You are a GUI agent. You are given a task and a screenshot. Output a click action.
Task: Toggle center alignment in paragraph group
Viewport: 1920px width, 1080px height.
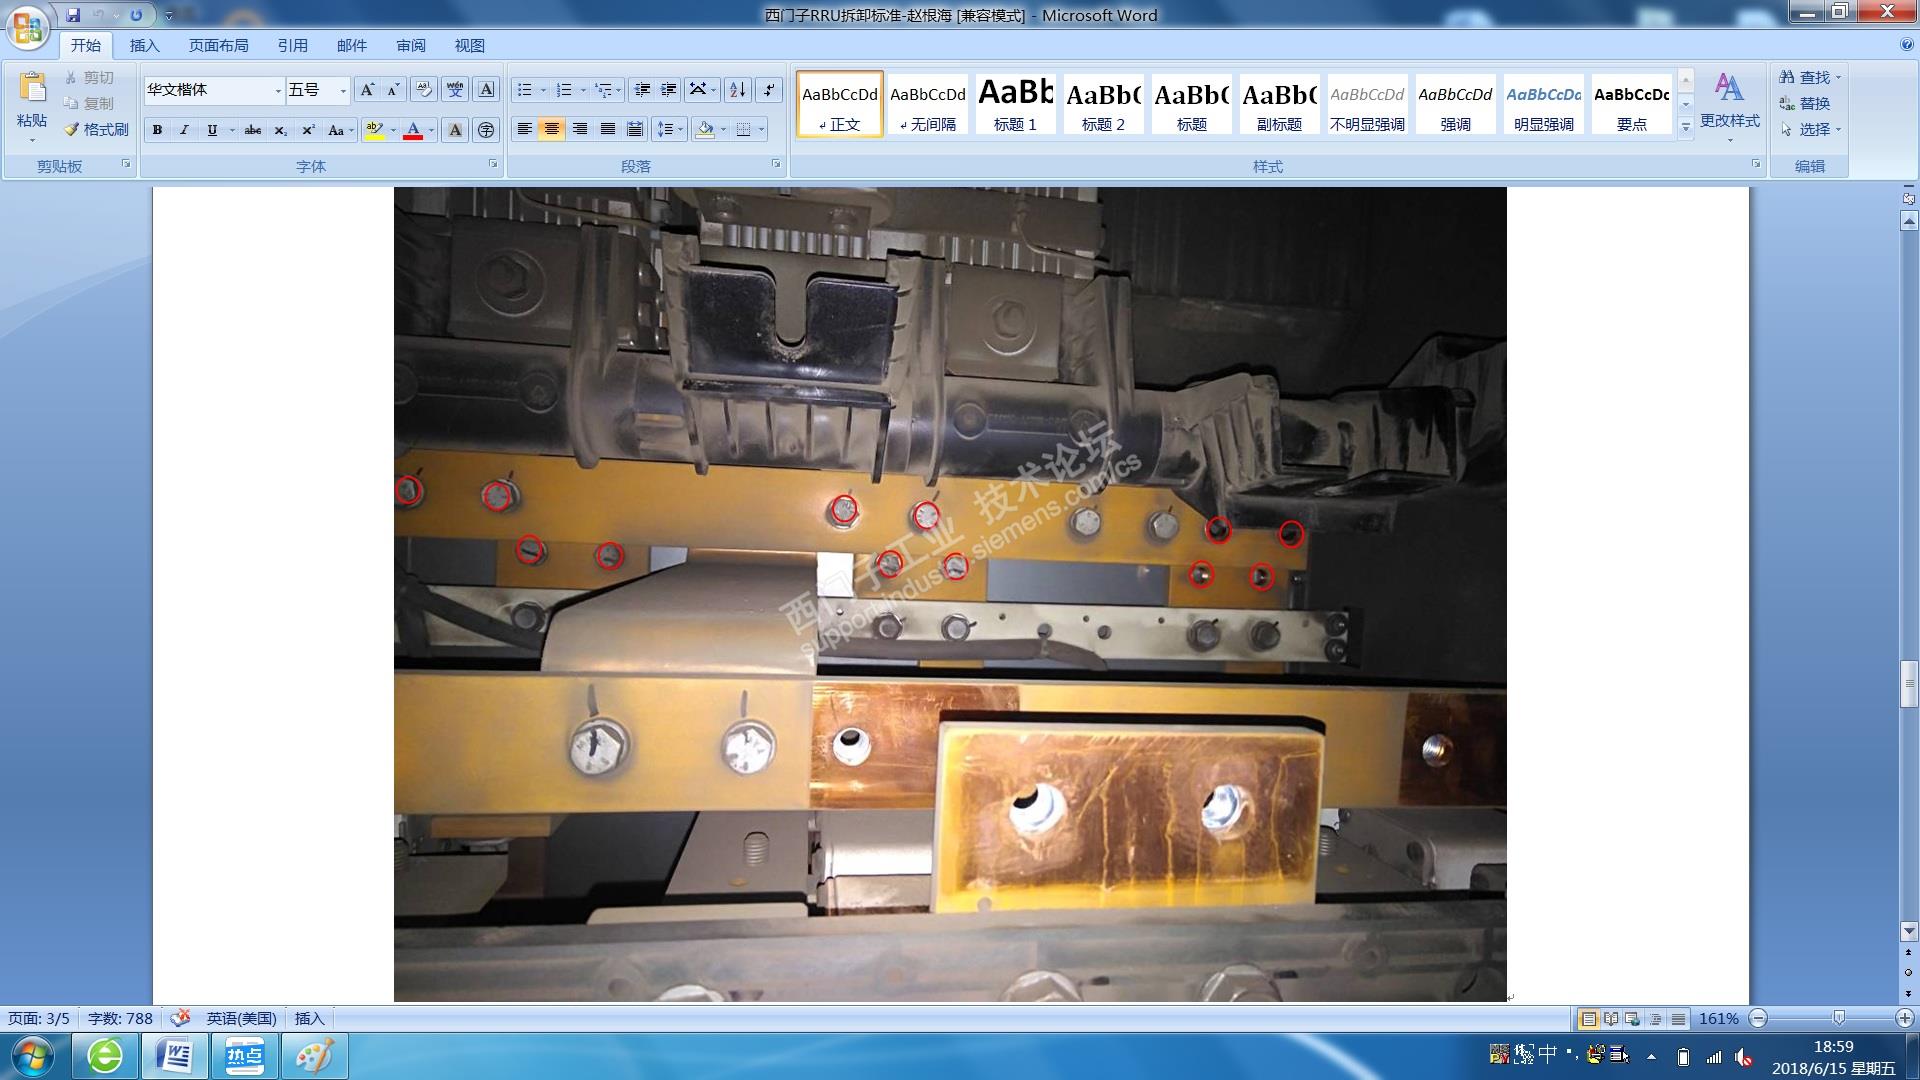551,129
